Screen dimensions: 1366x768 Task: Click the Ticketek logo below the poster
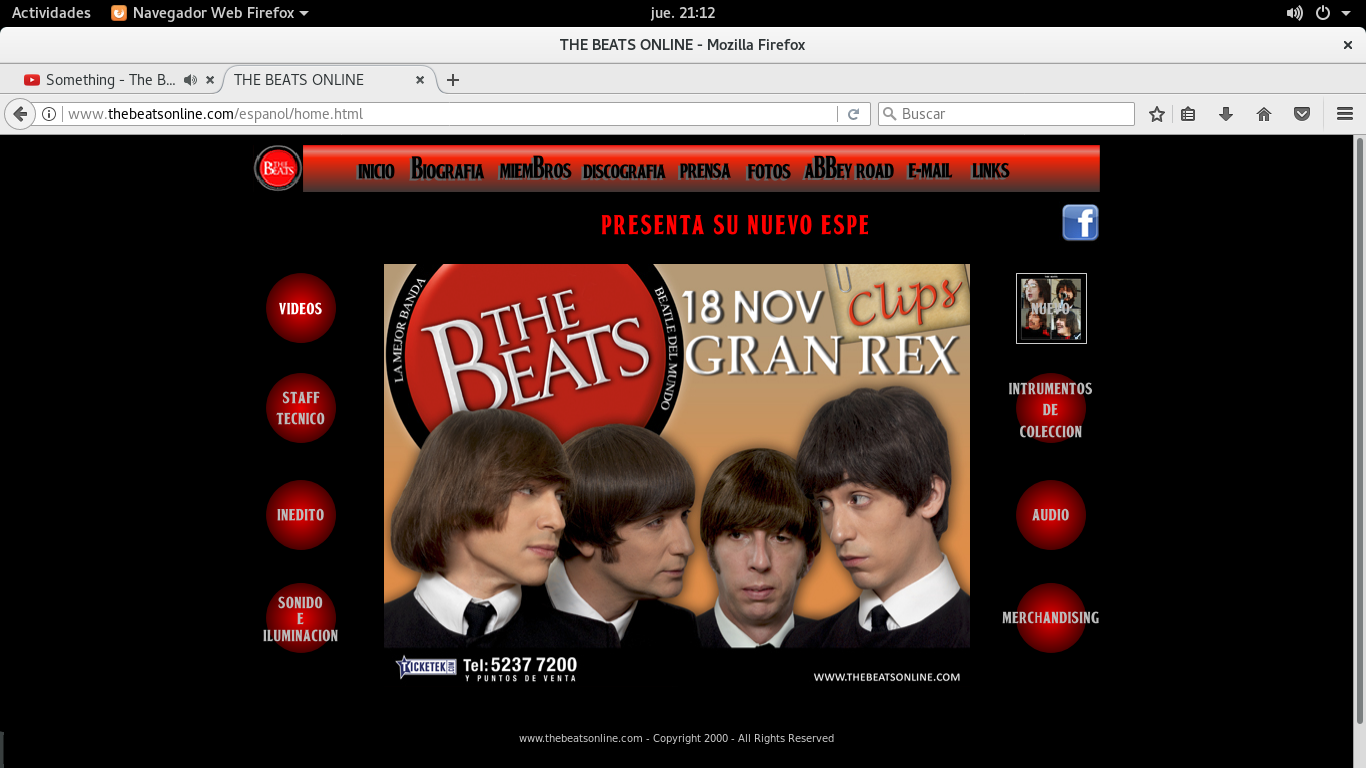pyautogui.click(x=426, y=666)
